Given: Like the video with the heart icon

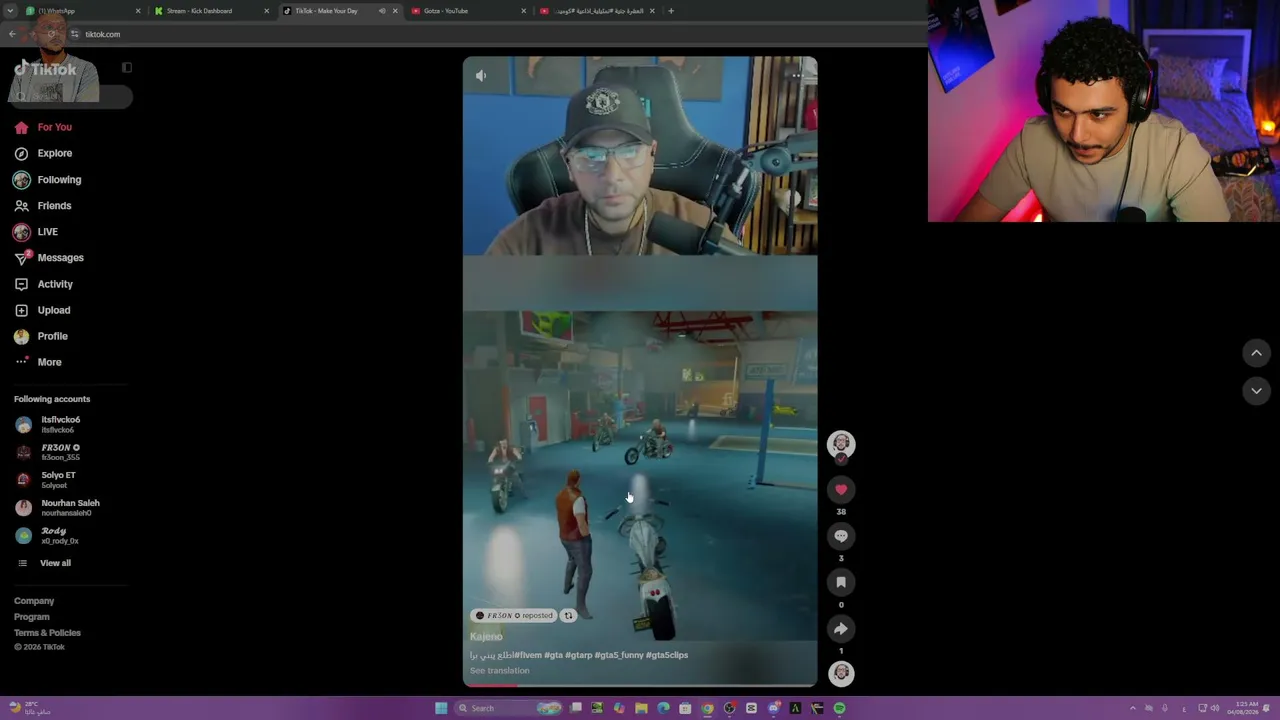Looking at the screenshot, I should (x=841, y=490).
